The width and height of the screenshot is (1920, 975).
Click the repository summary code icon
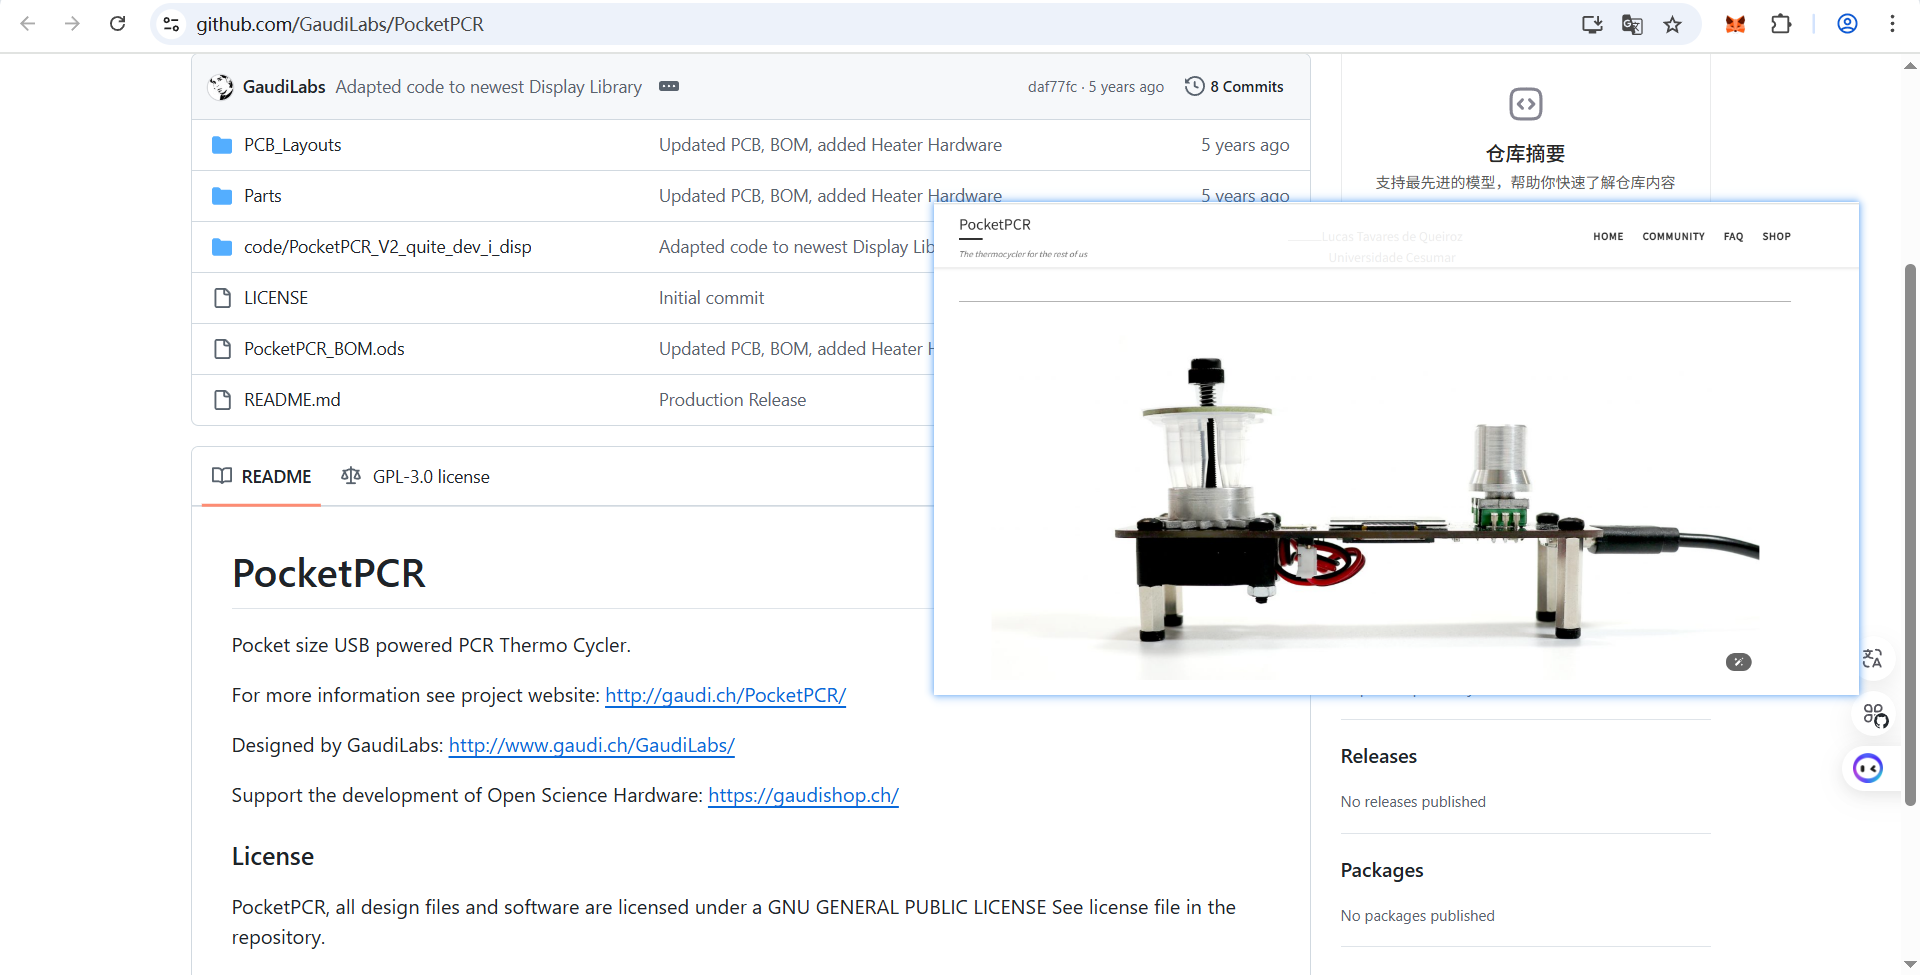(x=1525, y=104)
